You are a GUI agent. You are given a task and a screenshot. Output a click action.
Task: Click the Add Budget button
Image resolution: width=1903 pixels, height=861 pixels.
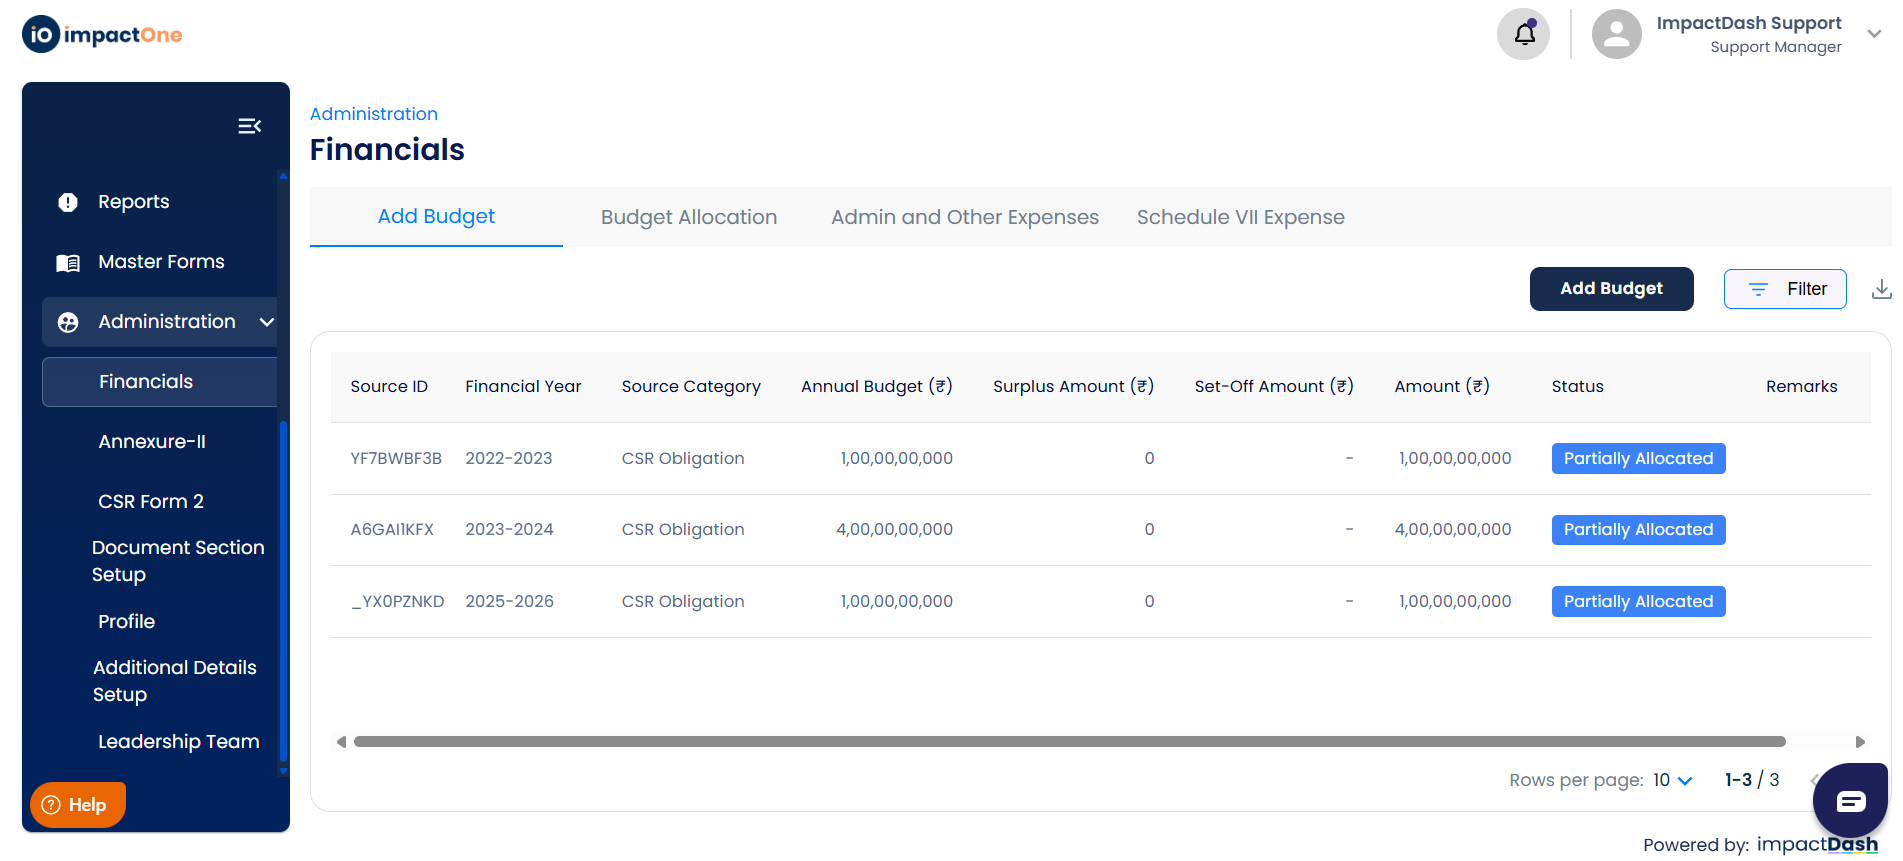tap(1611, 289)
